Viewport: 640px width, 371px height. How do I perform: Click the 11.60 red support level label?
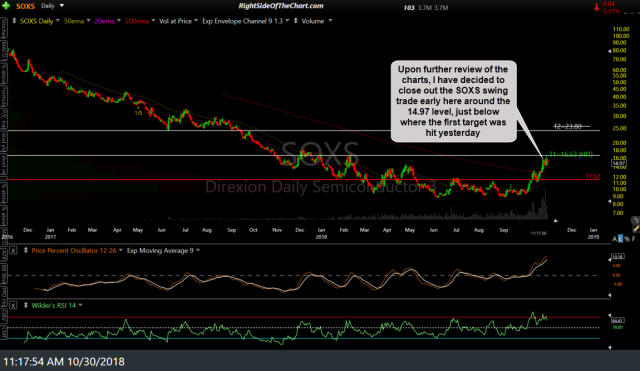click(593, 176)
